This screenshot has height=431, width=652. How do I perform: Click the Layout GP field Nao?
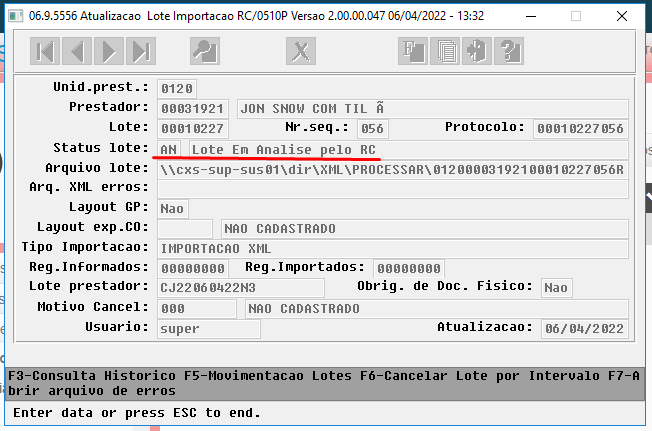coord(173,209)
